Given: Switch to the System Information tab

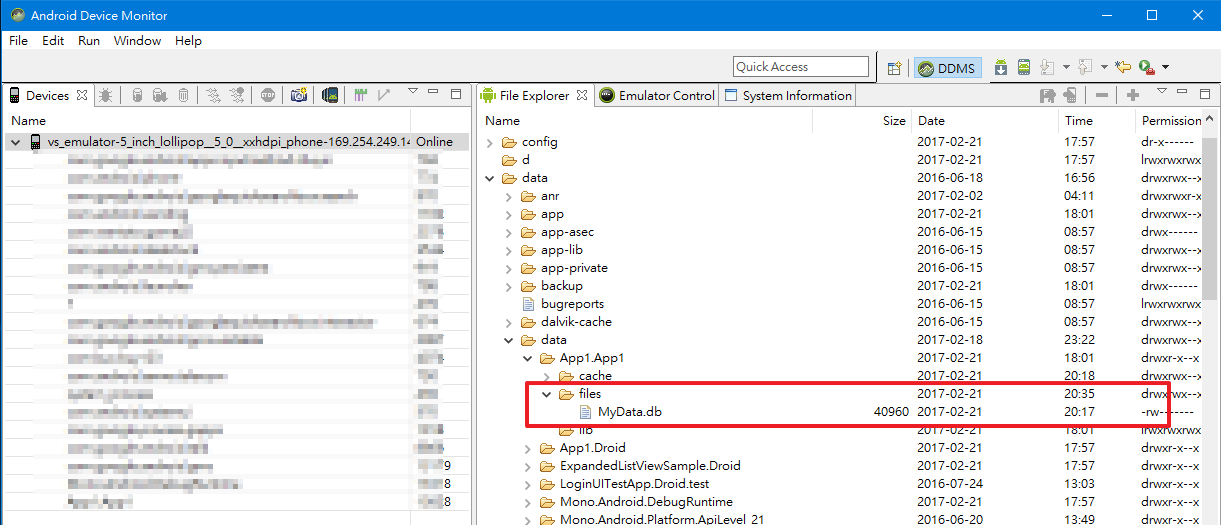Looking at the screenshot, I should pyautogui.click(x=788, y=96).
